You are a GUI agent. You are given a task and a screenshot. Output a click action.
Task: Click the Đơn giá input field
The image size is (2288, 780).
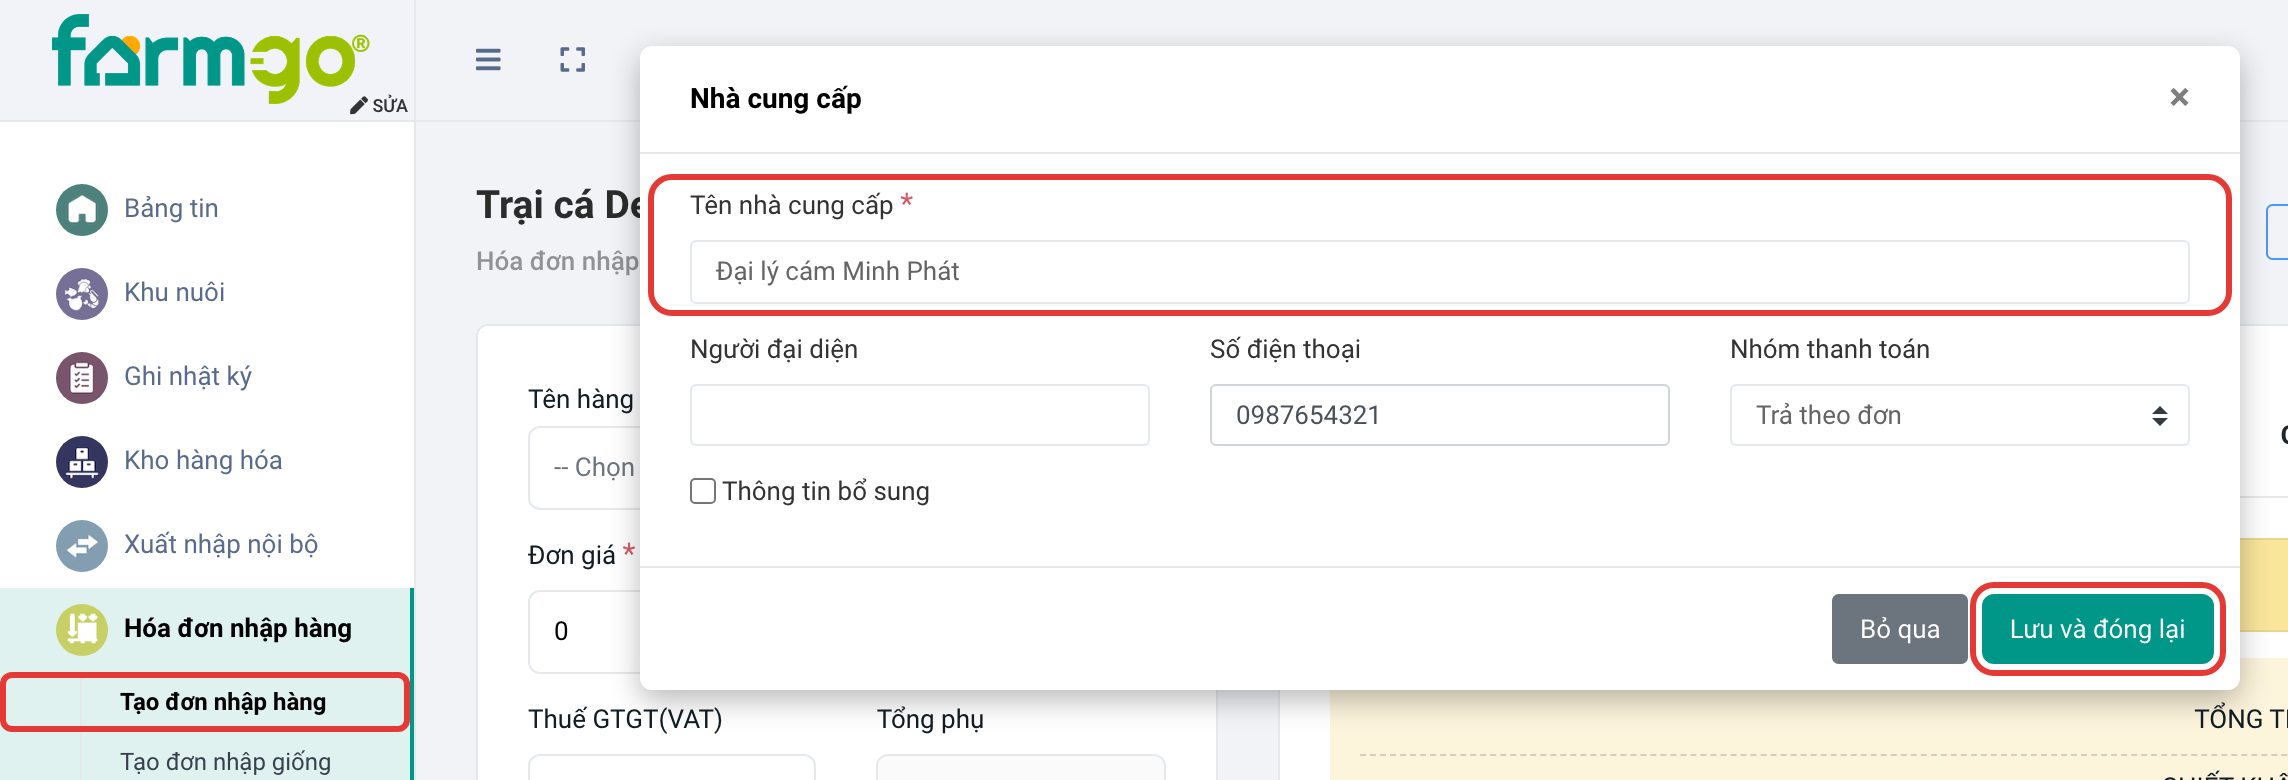coord(585,631)
